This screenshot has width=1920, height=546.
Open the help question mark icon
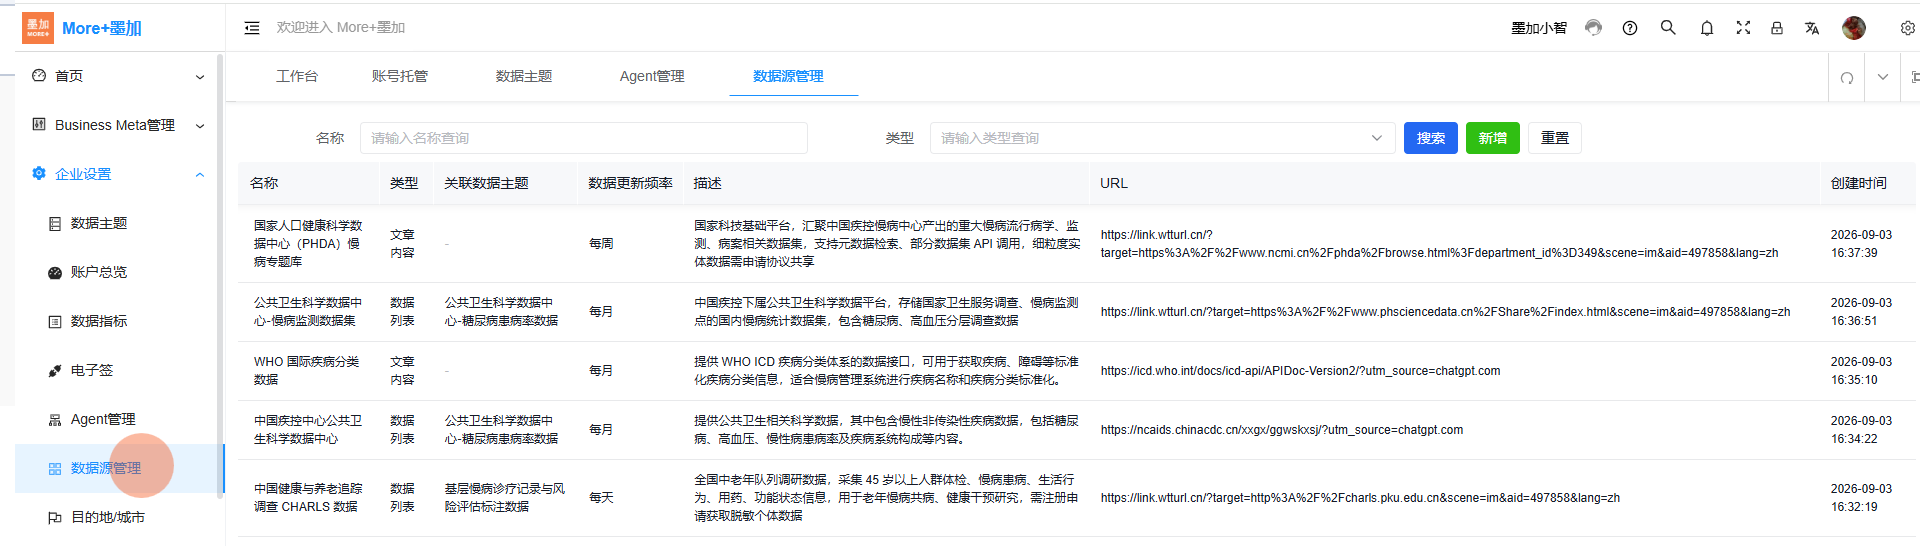(x=1630, y=28)
